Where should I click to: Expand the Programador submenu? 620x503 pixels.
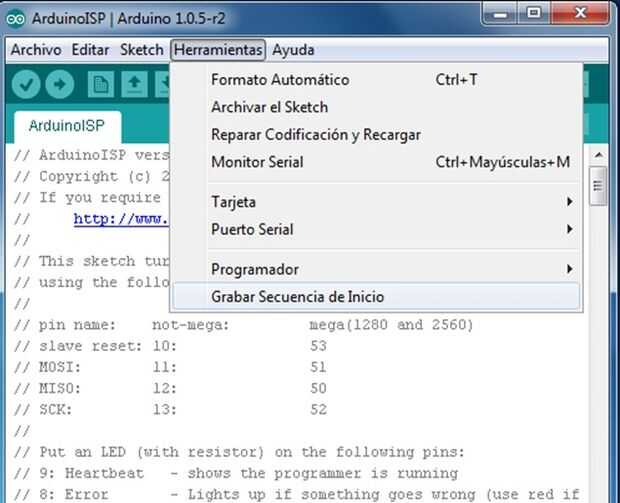(376, 269)
